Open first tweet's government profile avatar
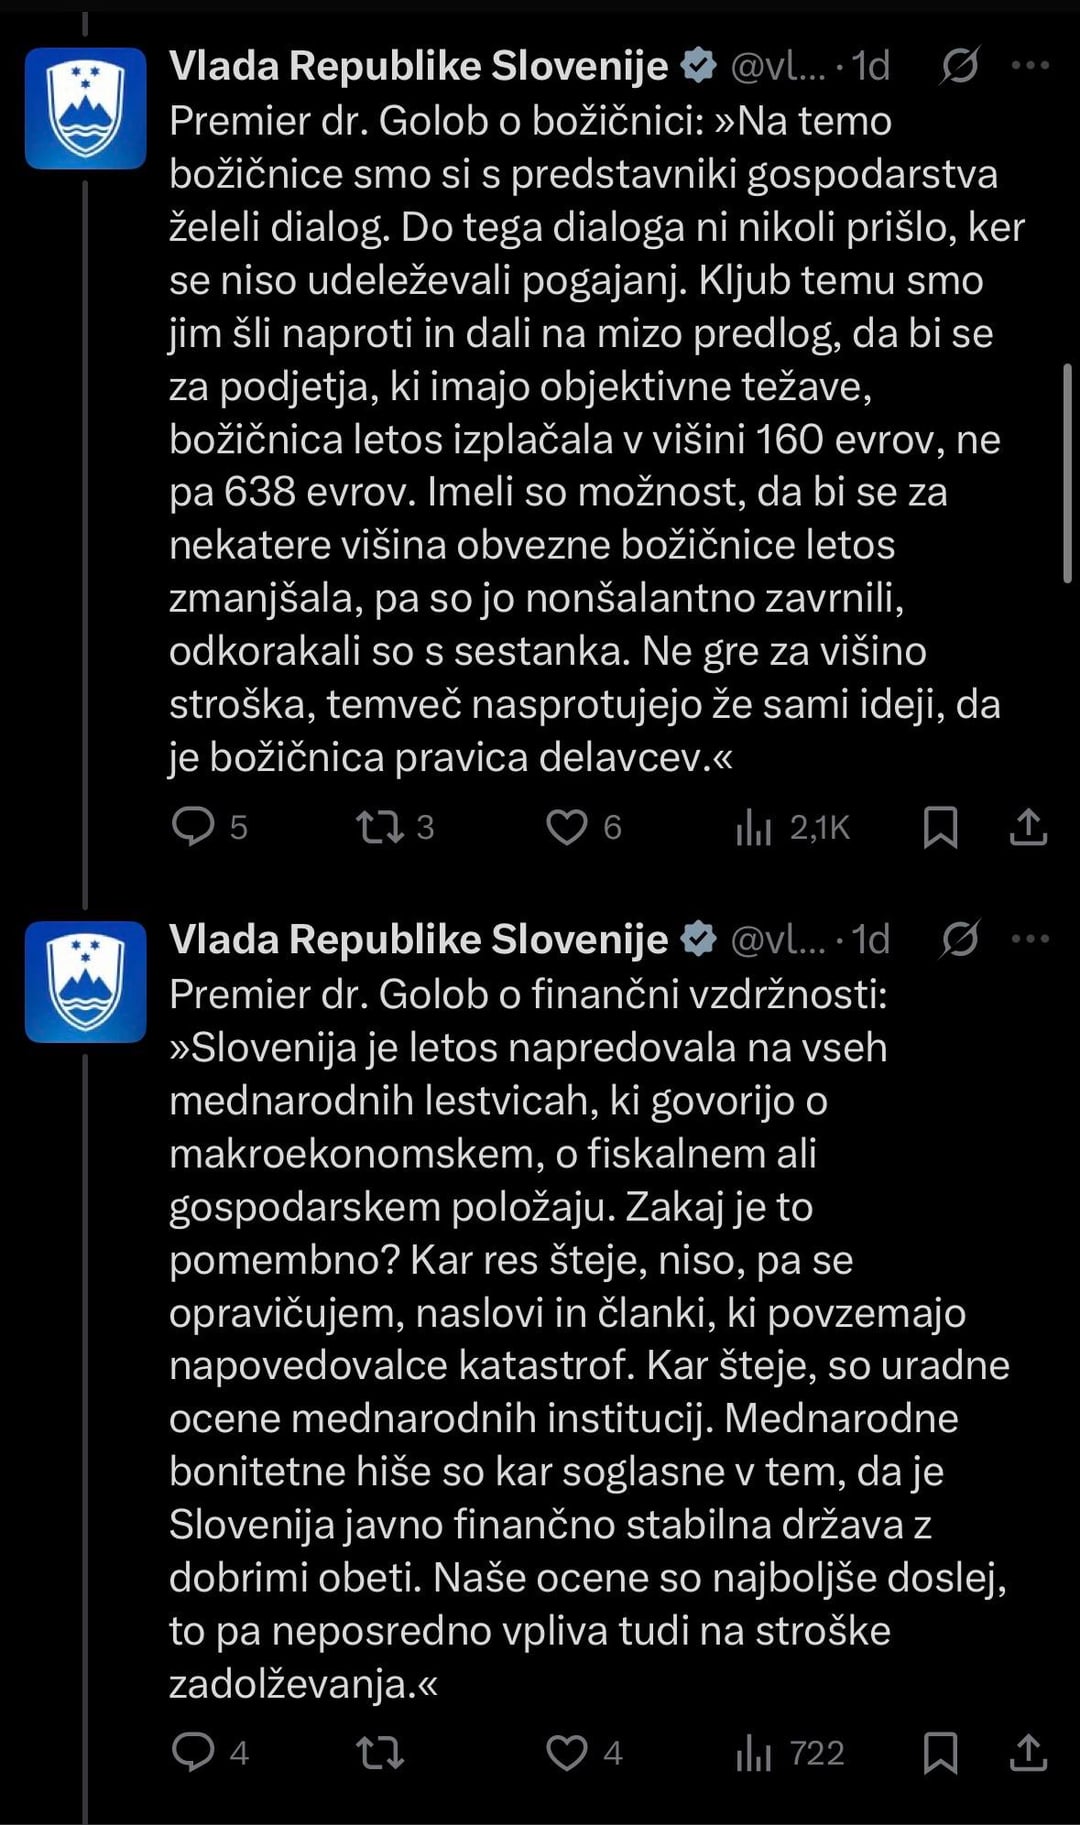 click(x=86, y=108)
